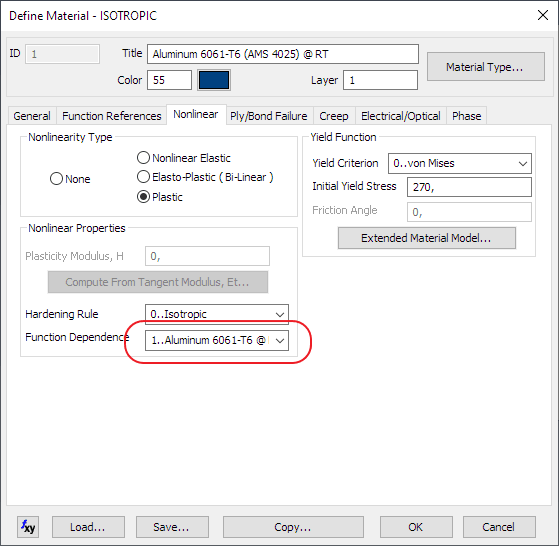Open the Phase tab
The height and width of the screenshot is (546, 559).
(x=467, y=116)
